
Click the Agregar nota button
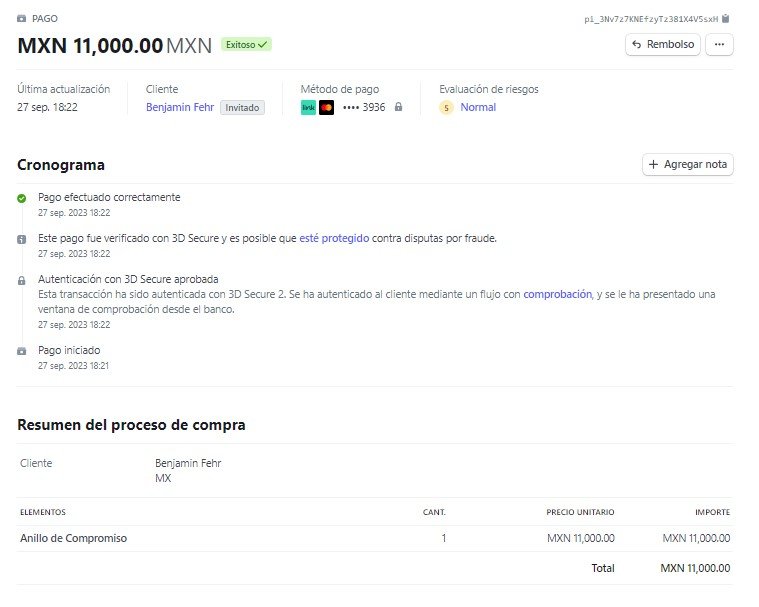[687, 164]
